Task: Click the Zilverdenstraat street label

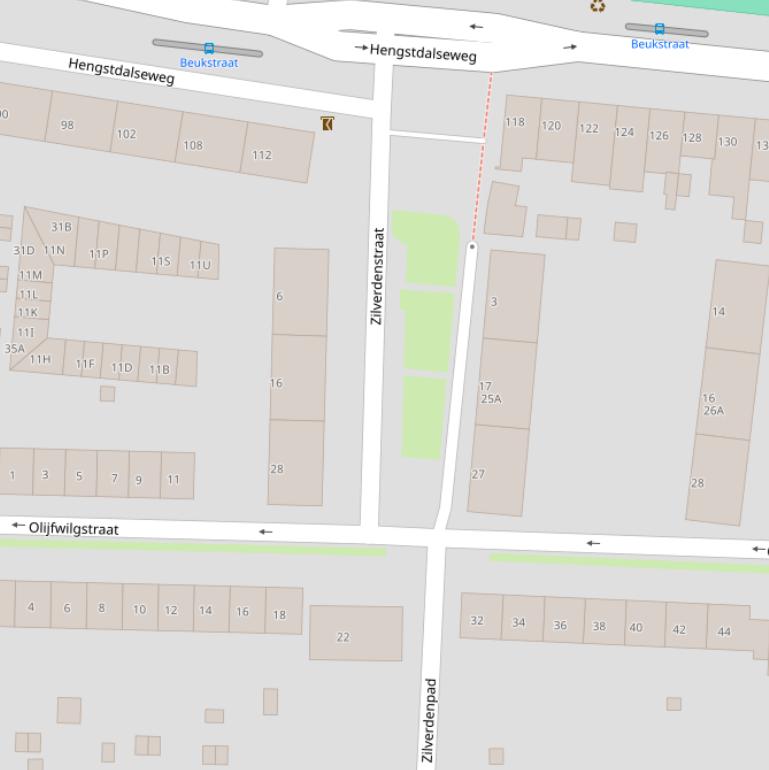Action: click(377, 275)
